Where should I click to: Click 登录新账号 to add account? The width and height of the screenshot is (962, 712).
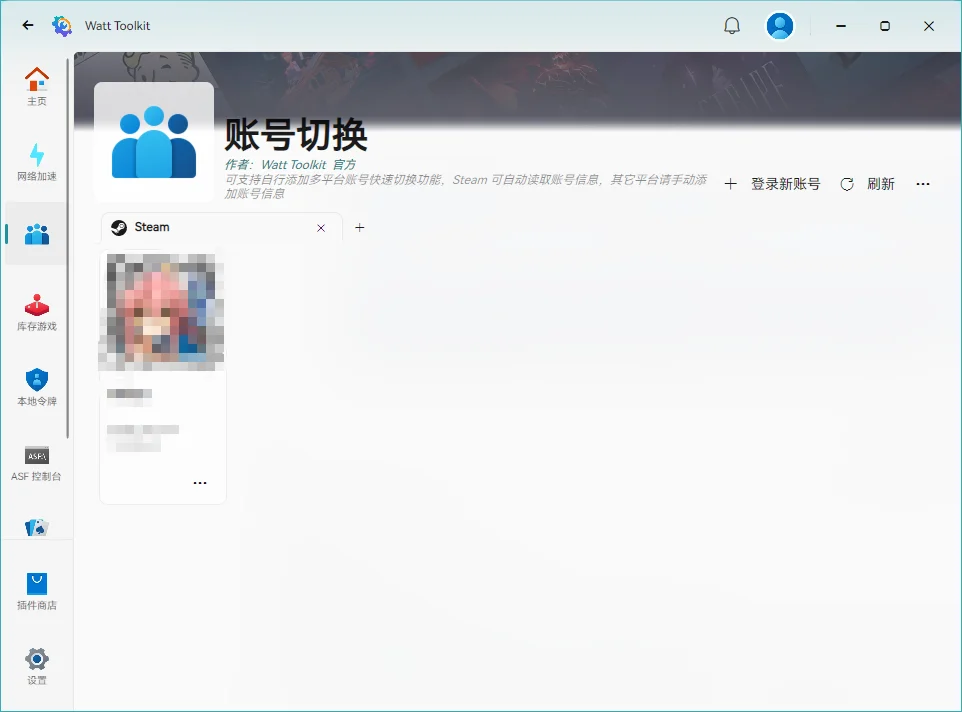(772, 184)
